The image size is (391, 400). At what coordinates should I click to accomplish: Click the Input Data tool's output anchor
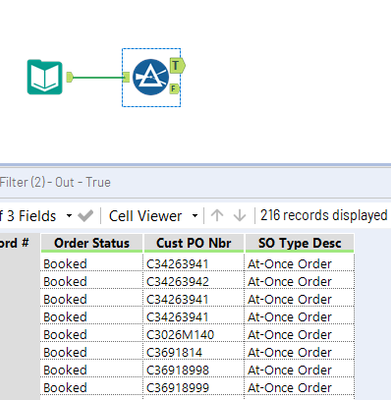69,77
